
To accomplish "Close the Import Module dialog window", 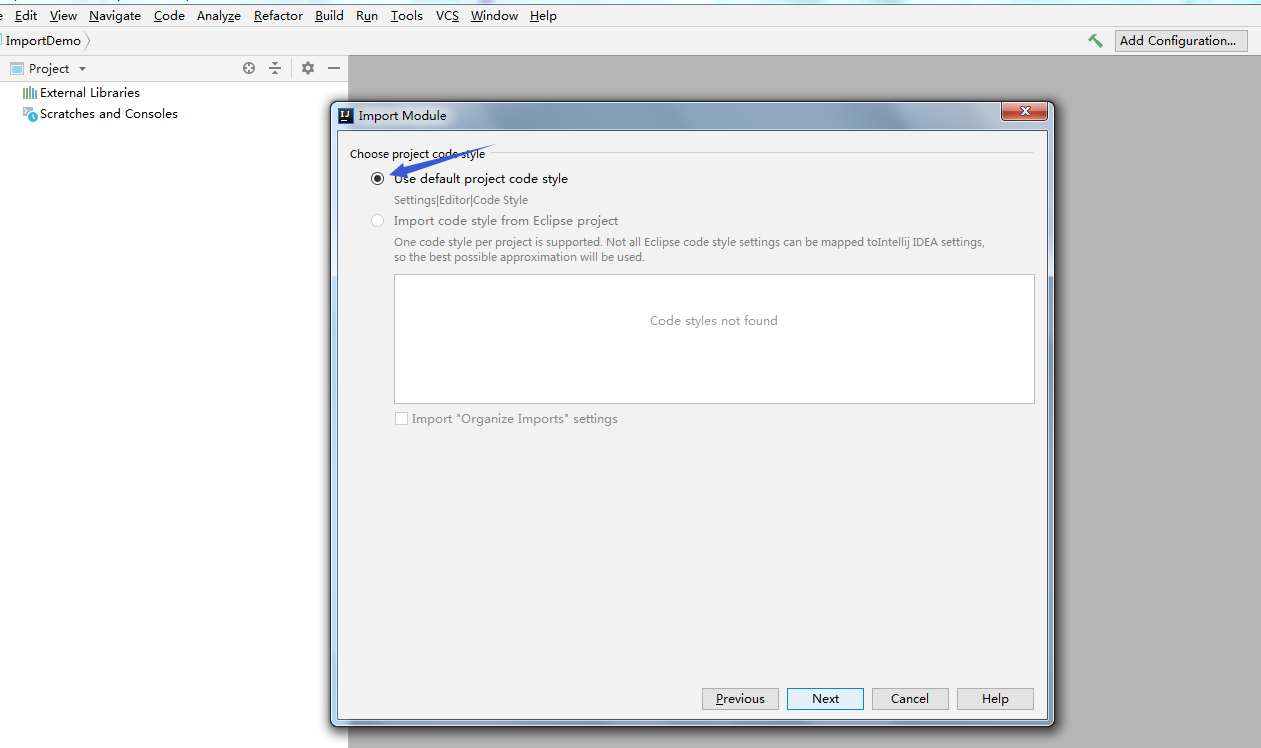I will coord(1024,113).
